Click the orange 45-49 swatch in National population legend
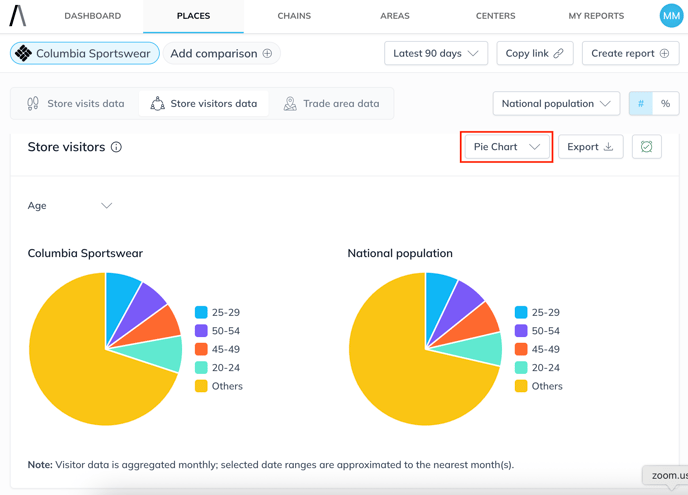Viewport: 688px width, 495px height. 521,350
